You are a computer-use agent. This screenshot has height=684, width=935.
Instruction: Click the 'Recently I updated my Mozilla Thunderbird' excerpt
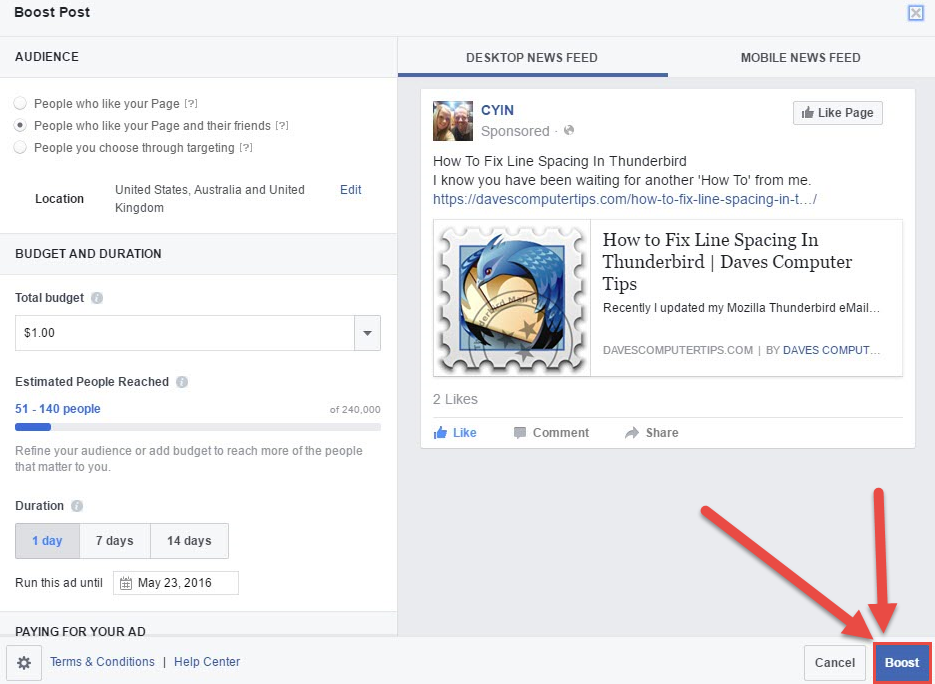pyautogui.click(x=741, y=308)
